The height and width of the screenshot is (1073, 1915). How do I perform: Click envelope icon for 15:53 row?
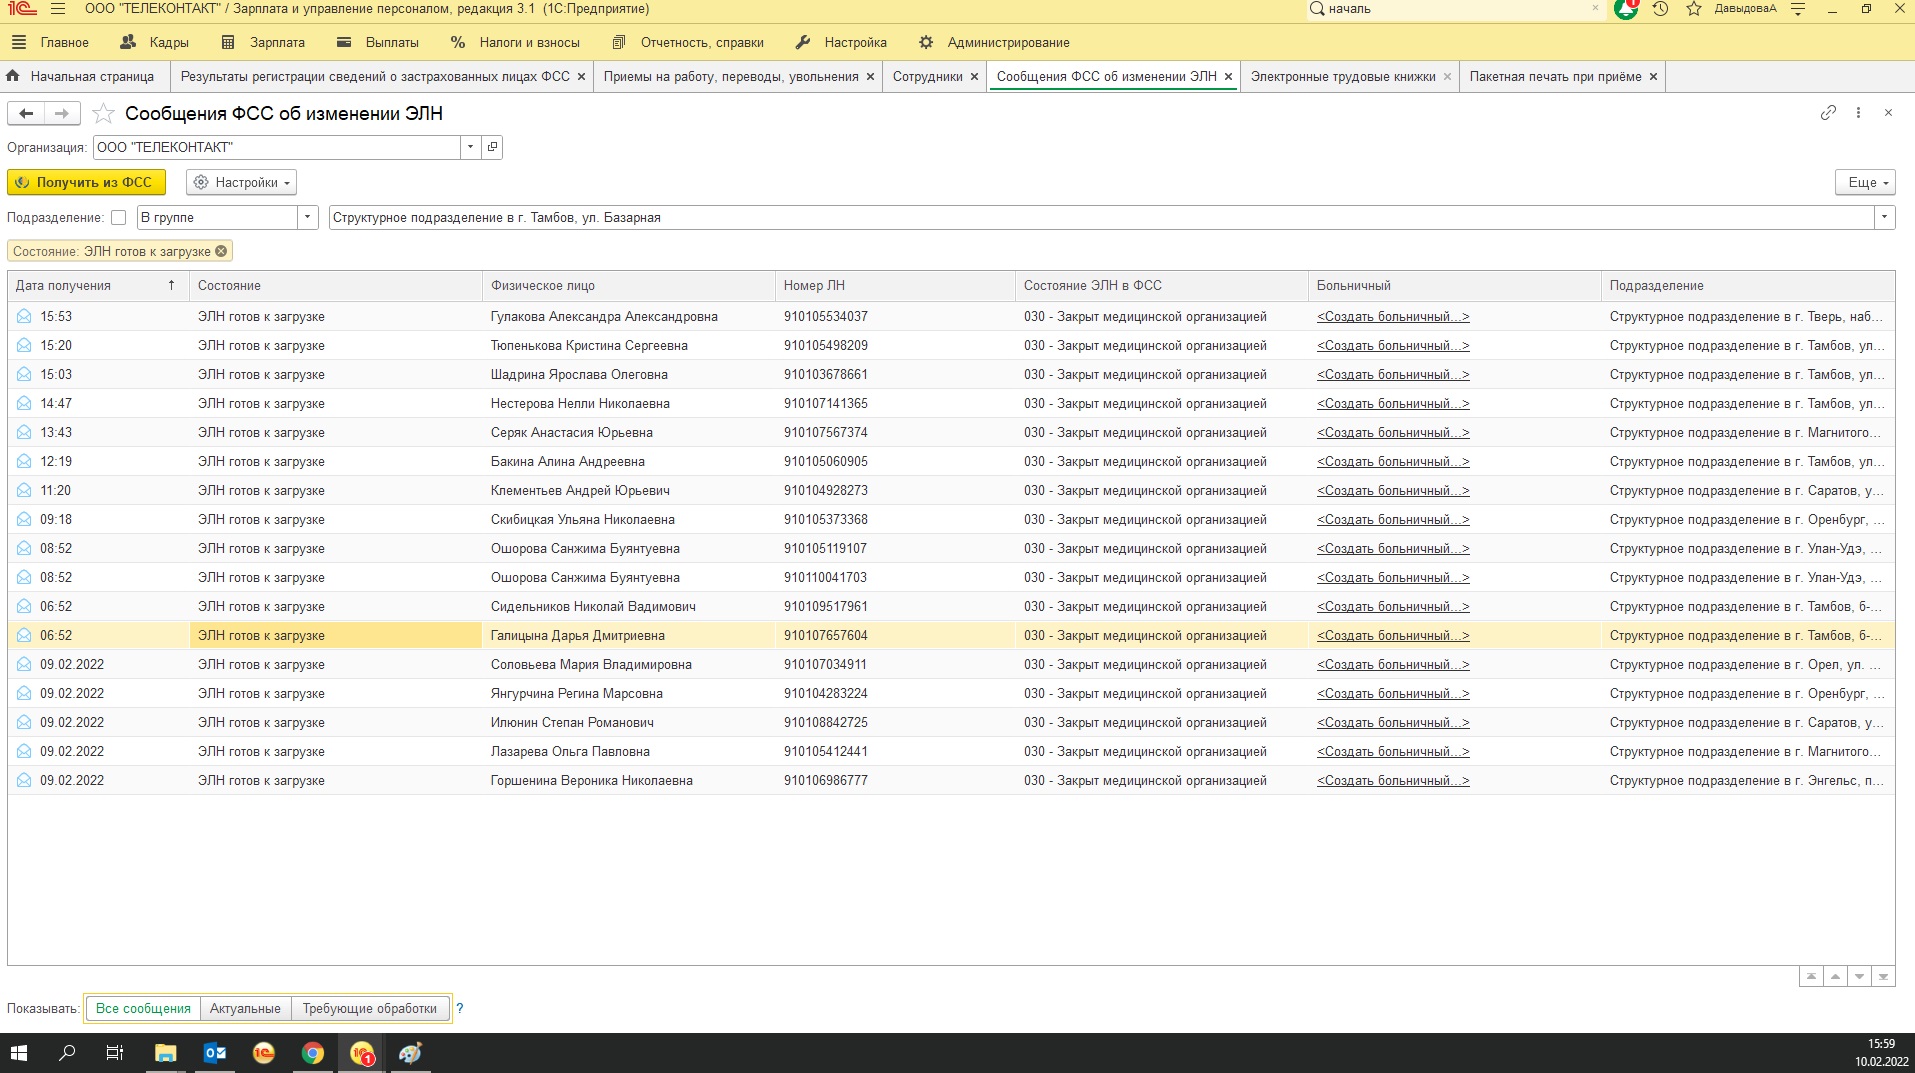24,316
